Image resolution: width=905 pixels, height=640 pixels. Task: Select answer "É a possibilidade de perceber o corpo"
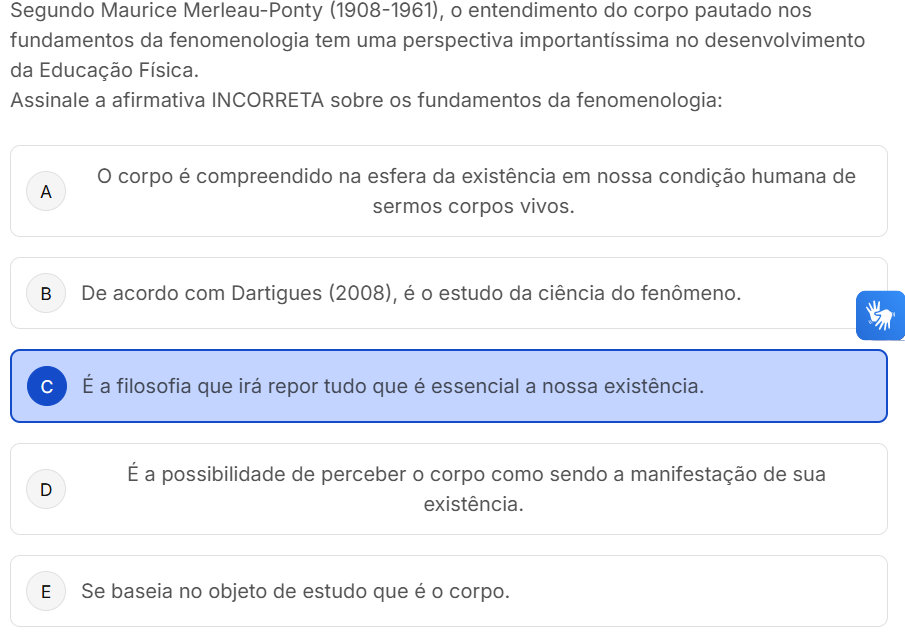click(476, 474)
